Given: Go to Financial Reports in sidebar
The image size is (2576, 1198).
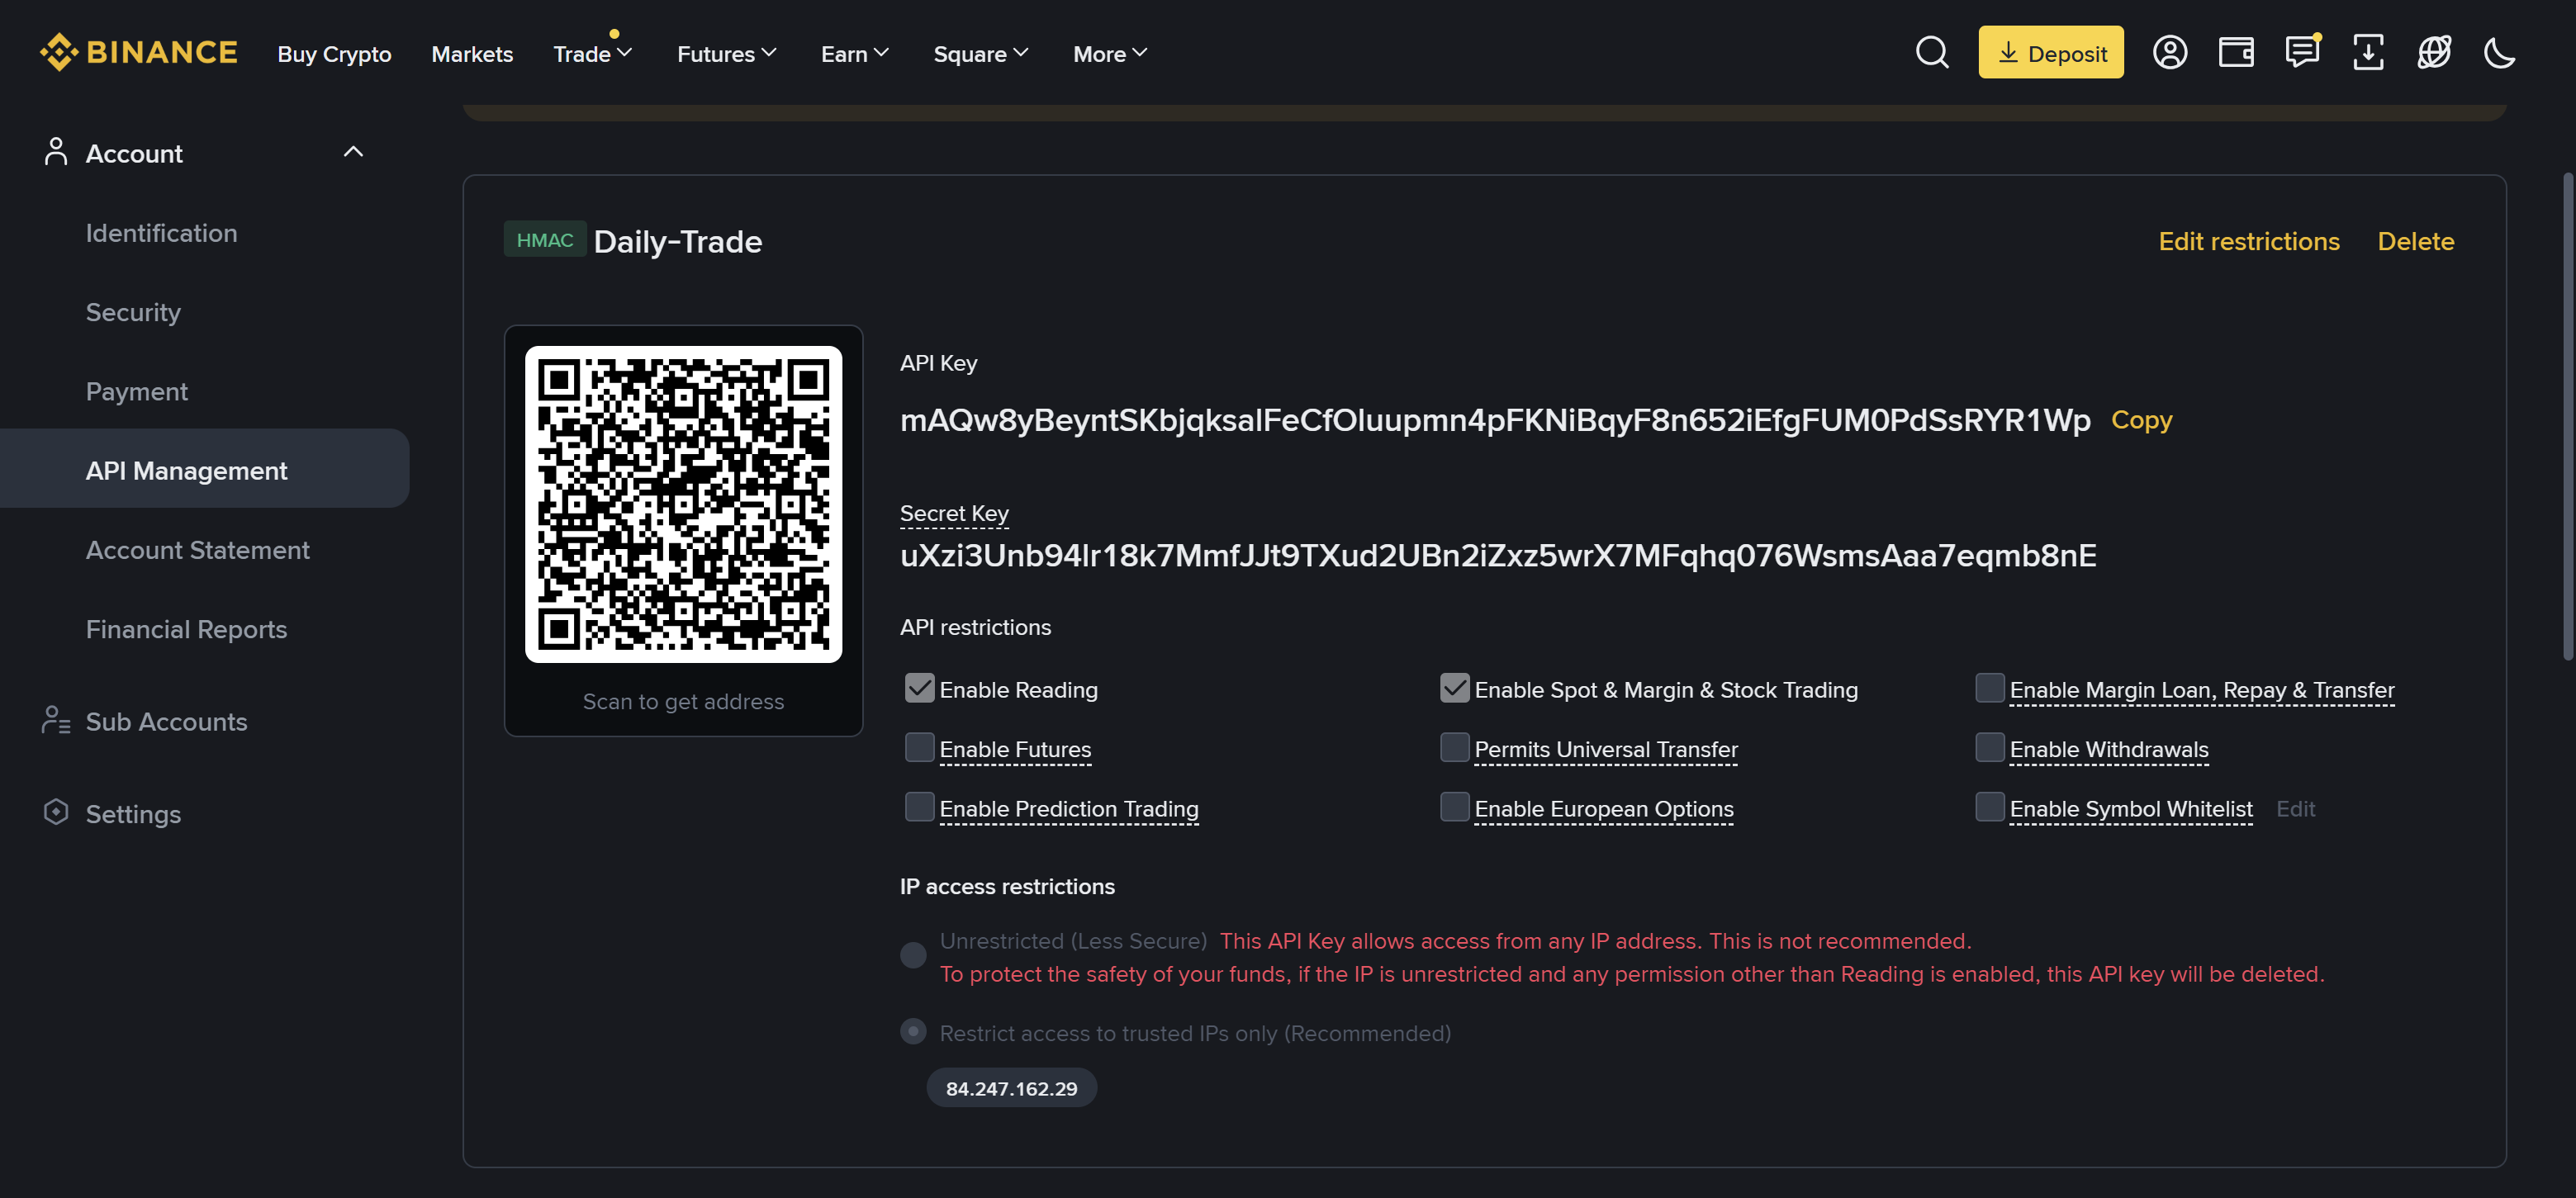Looking at the screenshot, I should pos(186,629).
